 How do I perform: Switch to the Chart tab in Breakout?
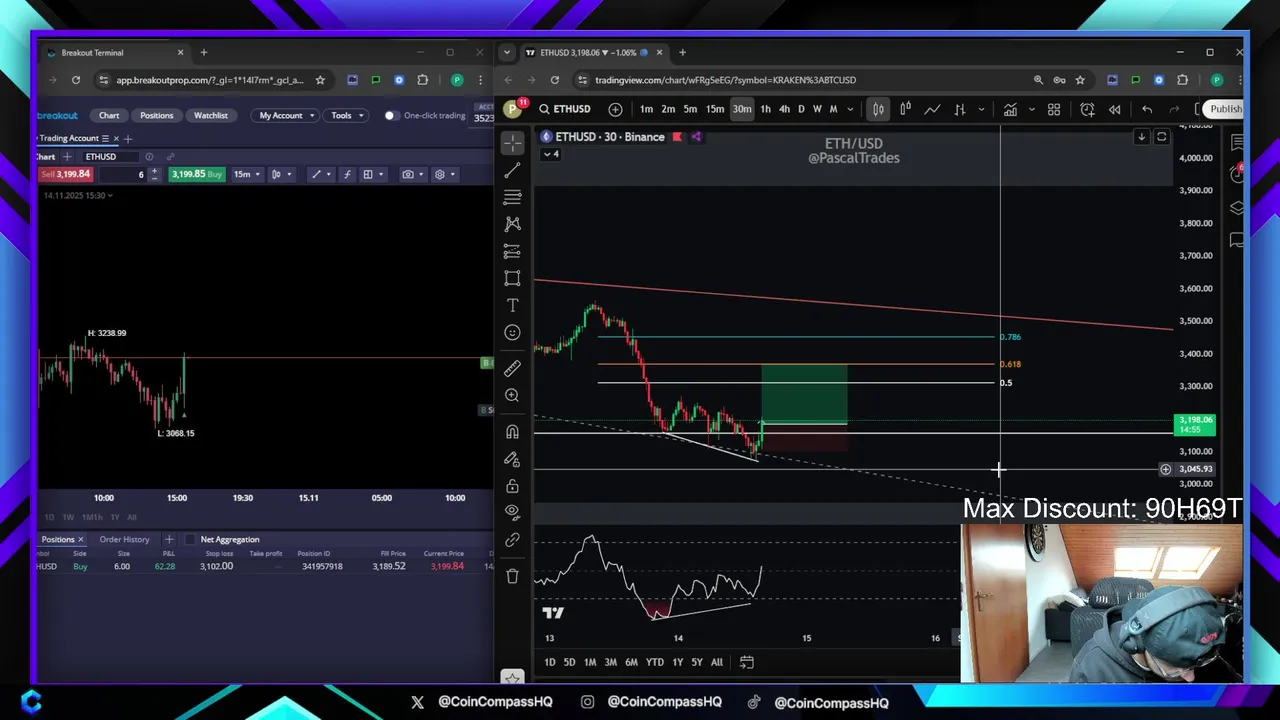tap(109, 115)
